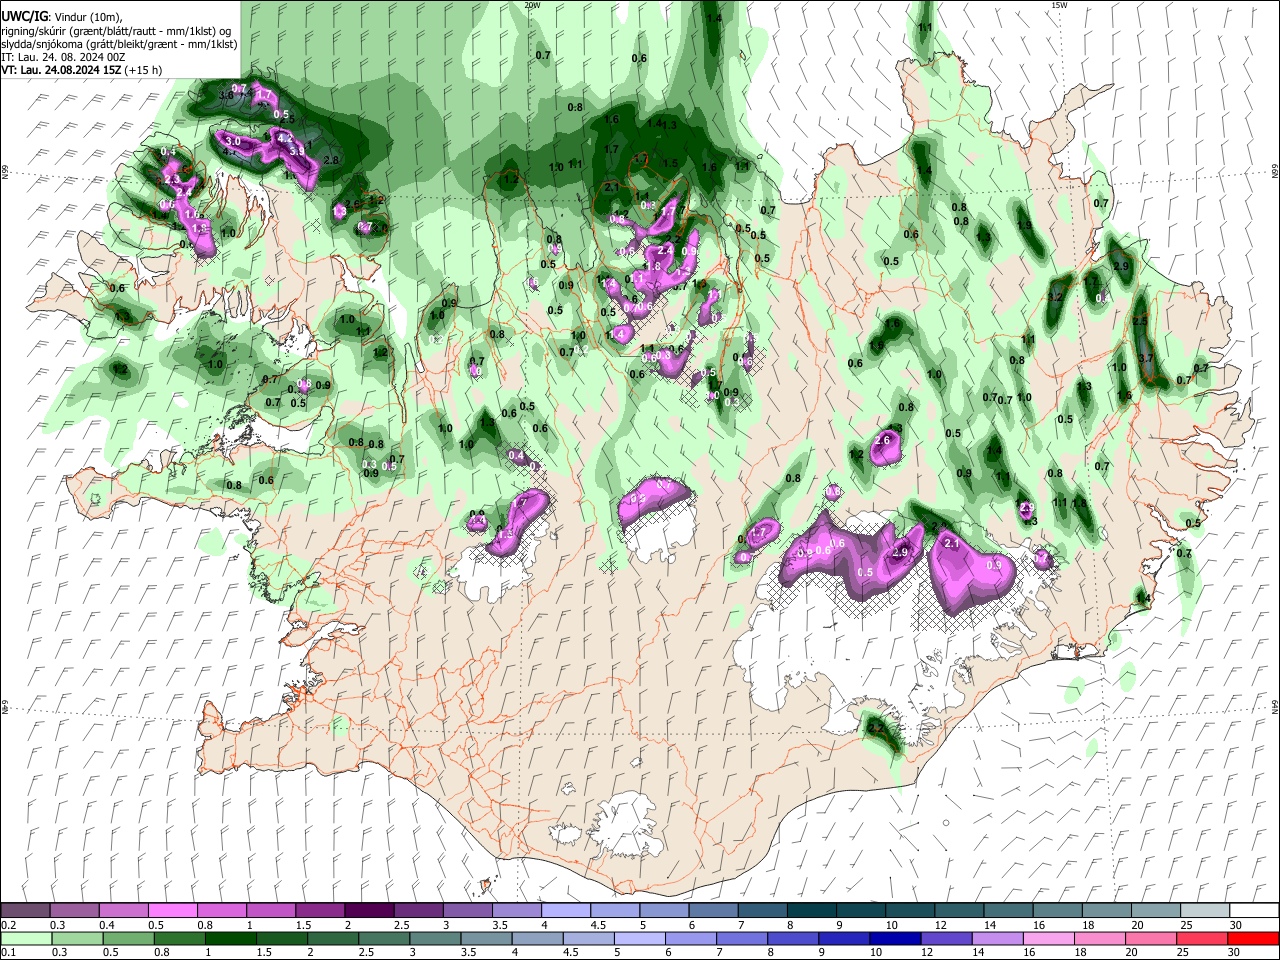Pick the blue rain swatch between 8 and 9

[793, 939]
